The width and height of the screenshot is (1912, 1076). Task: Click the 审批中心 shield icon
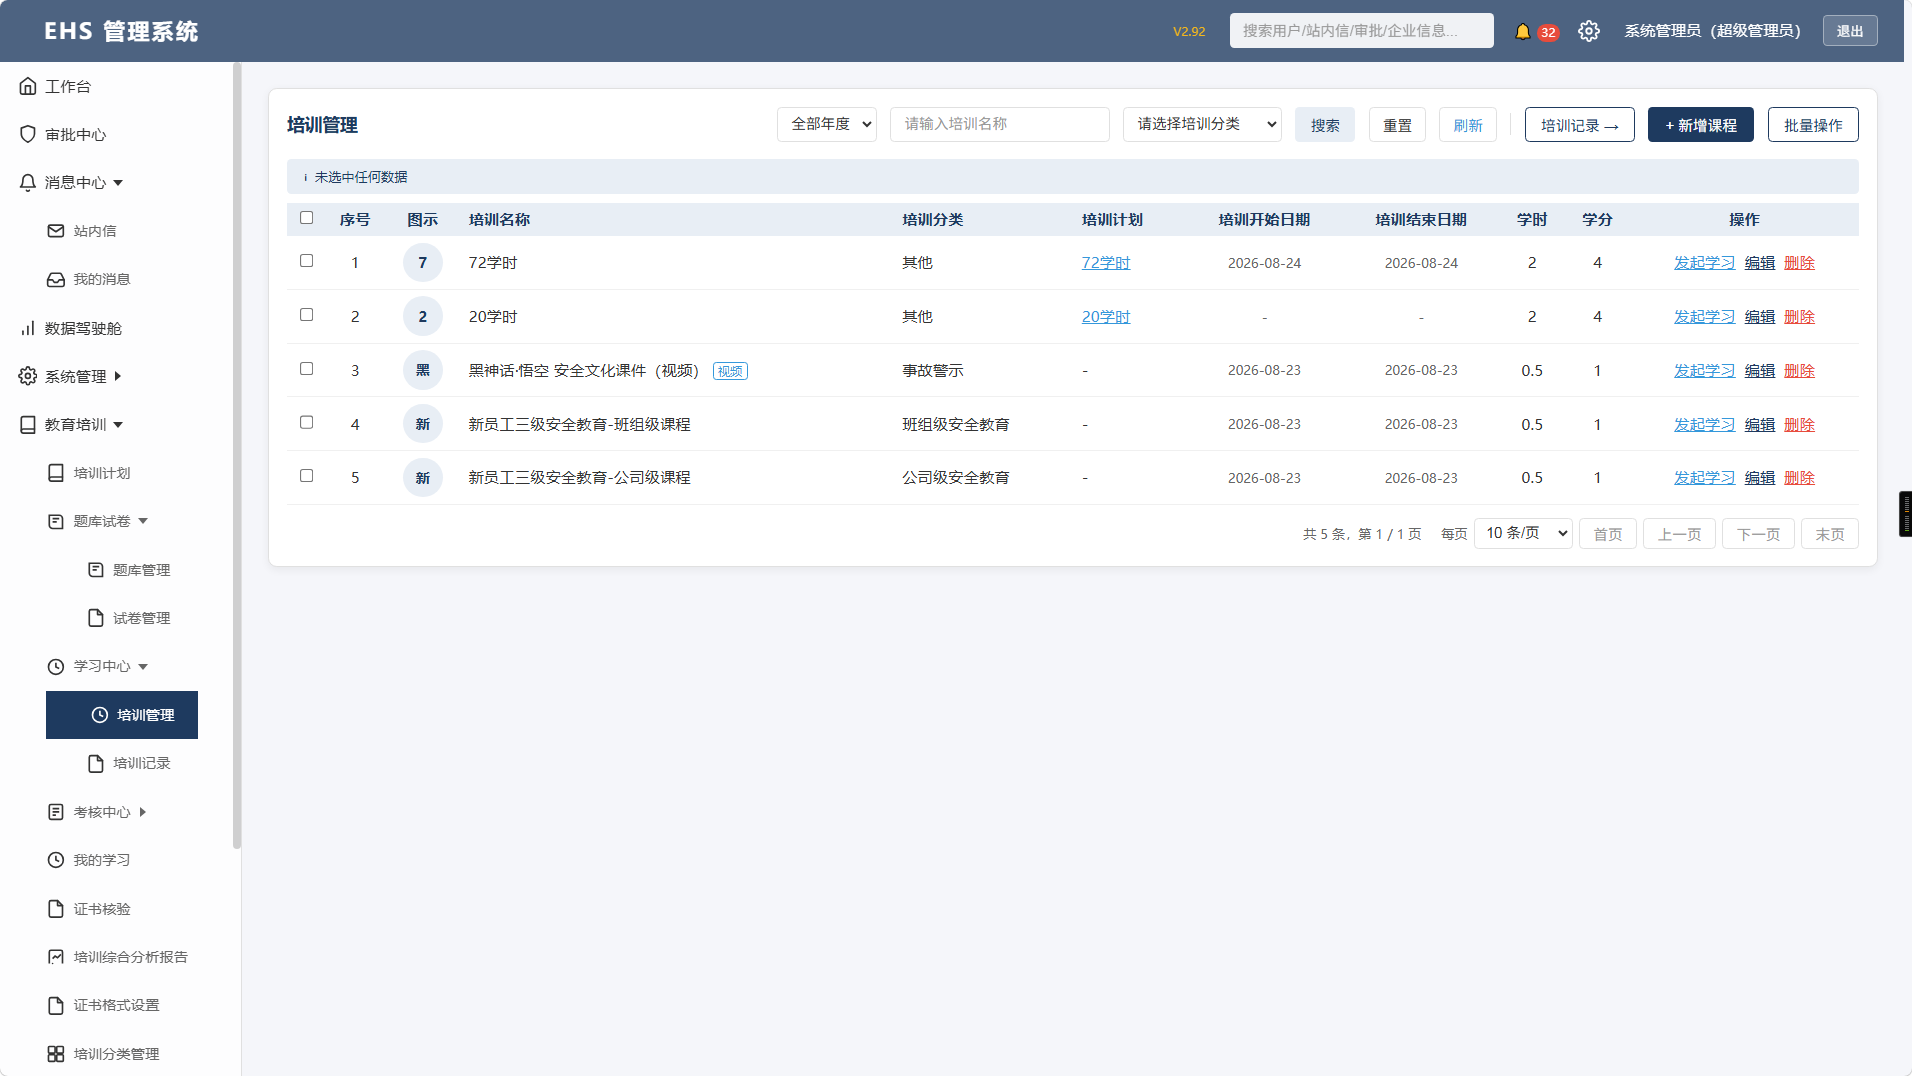coord(28,134)
